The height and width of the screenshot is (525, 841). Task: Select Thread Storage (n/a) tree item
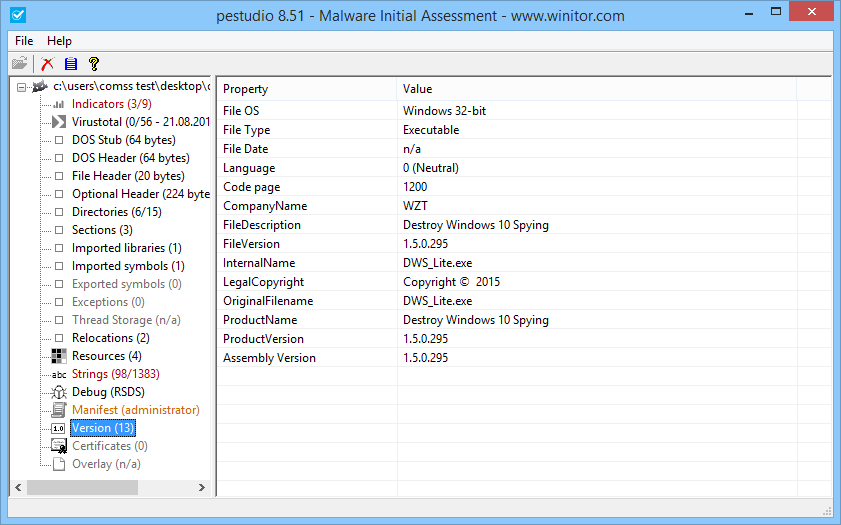coord(126,320)
